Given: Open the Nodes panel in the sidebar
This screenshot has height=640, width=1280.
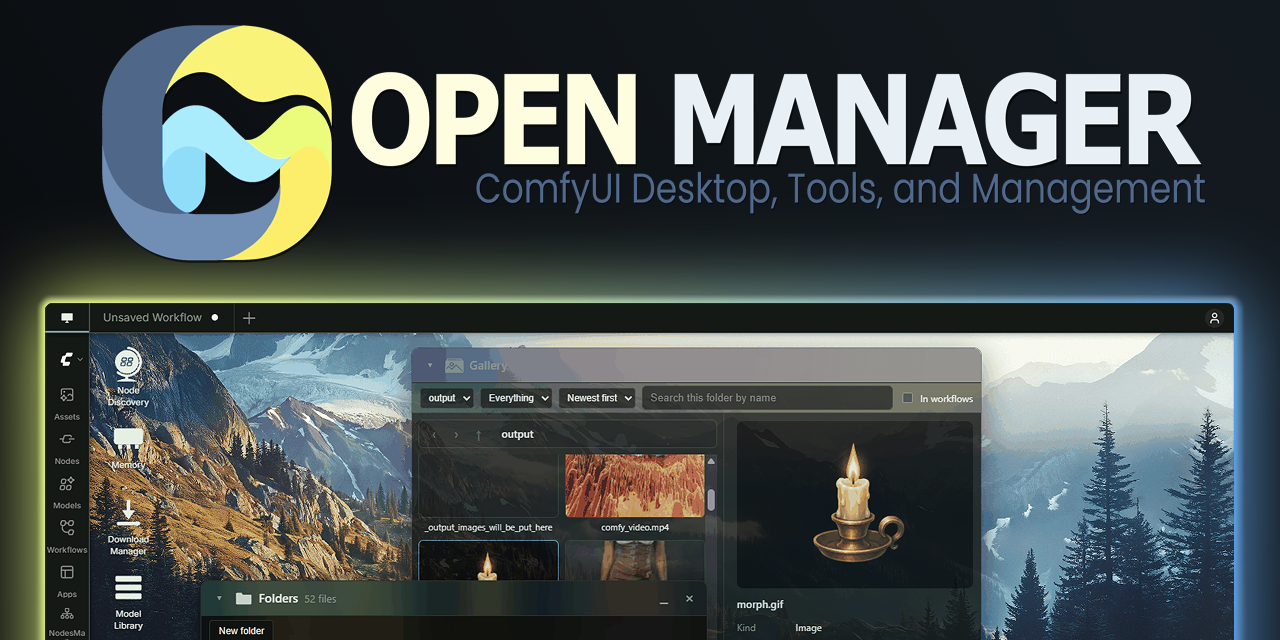Looking at the screenshot, I should click(x=67, y=448).
